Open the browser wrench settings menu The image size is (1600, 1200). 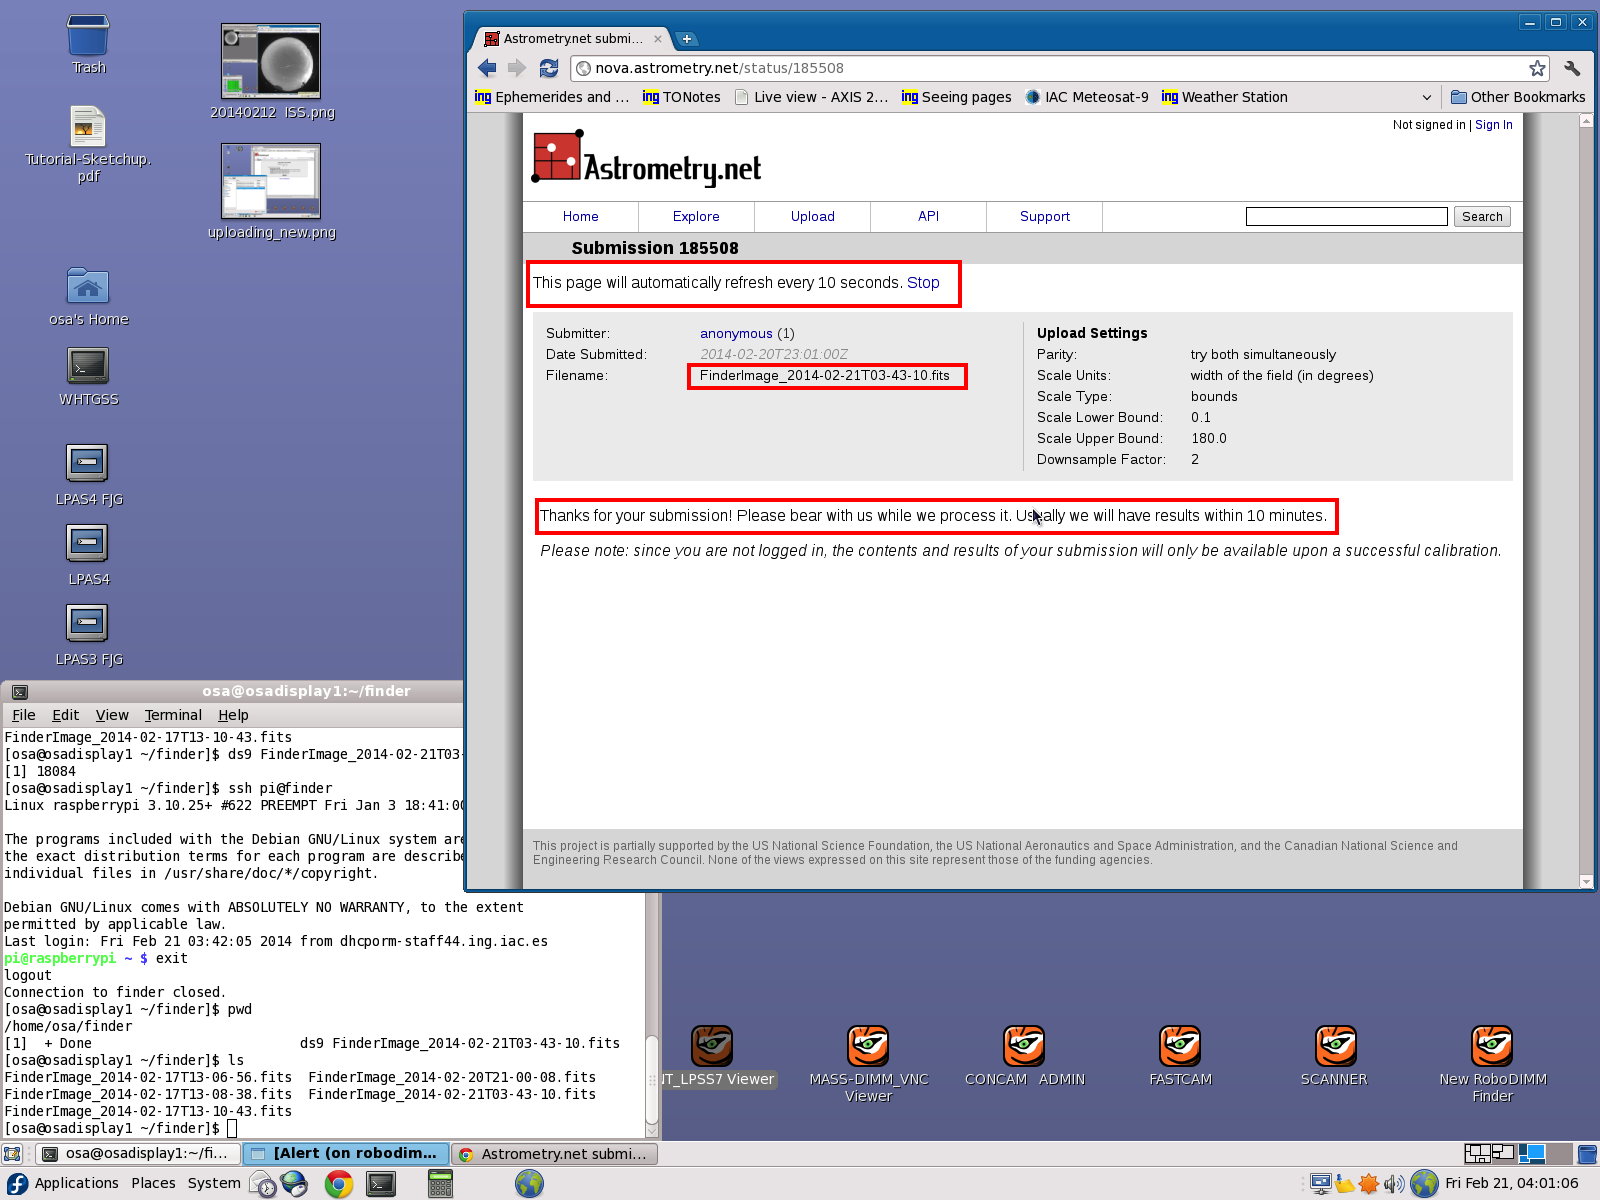[x=1572, y=68]
